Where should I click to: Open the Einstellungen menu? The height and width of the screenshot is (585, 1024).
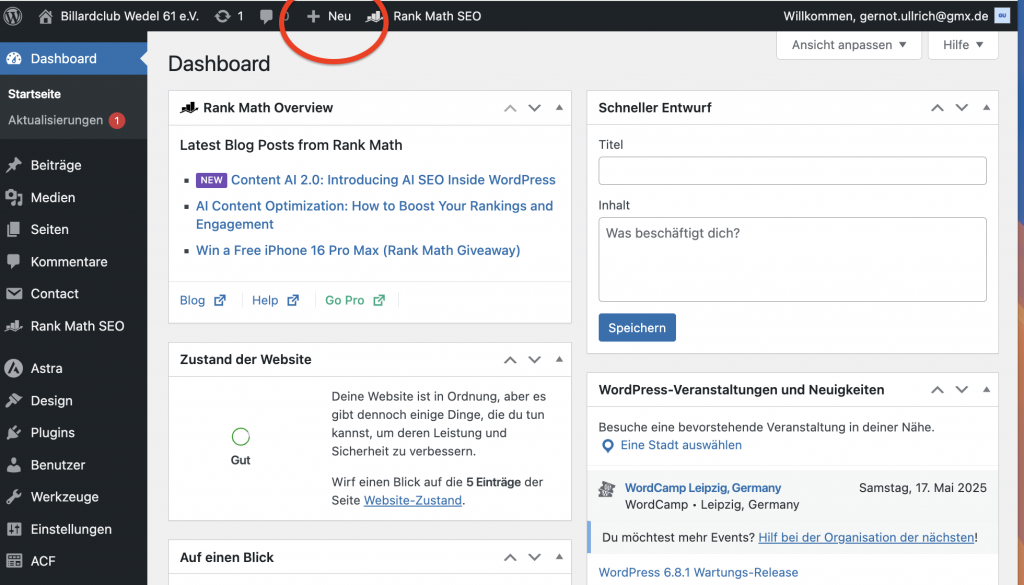[73, 529]
